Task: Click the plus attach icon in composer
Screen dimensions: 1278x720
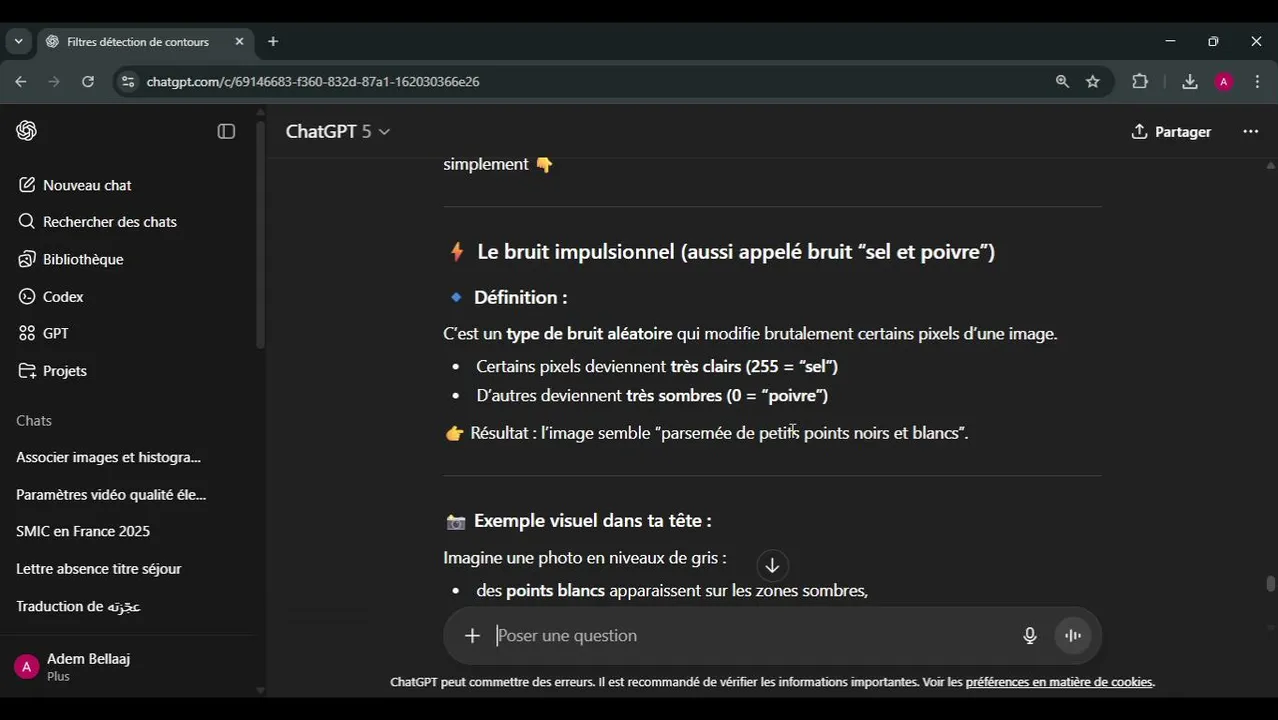Action: [x=472, y=636]
